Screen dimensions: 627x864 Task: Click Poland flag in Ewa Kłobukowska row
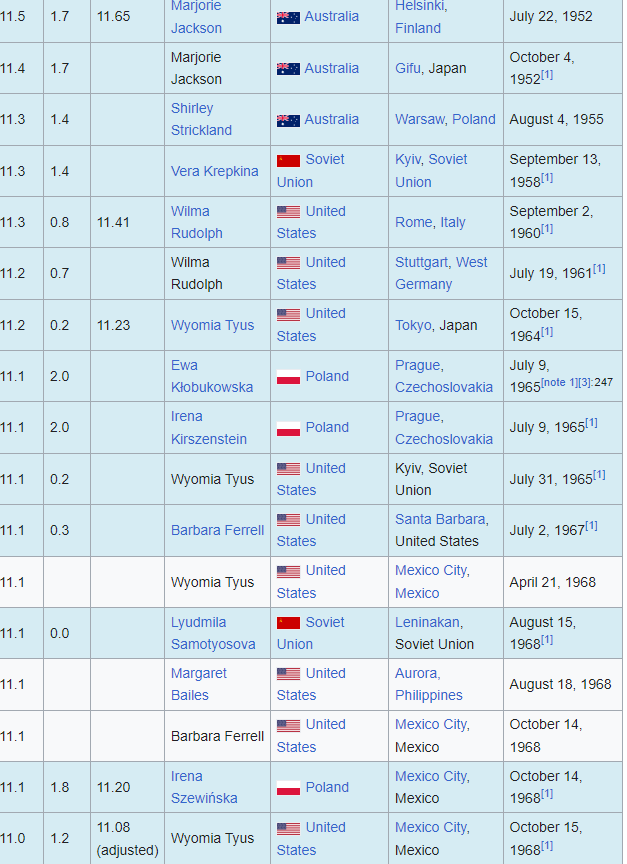coord(288,377)
